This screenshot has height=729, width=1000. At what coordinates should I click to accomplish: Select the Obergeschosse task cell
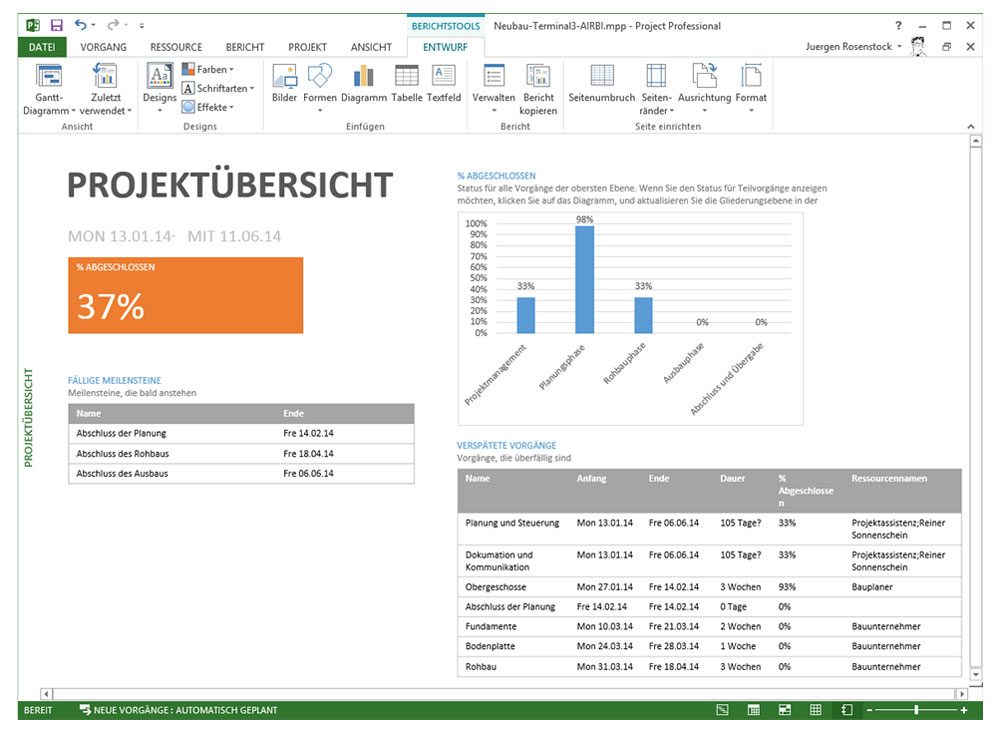tap(496, 587)
